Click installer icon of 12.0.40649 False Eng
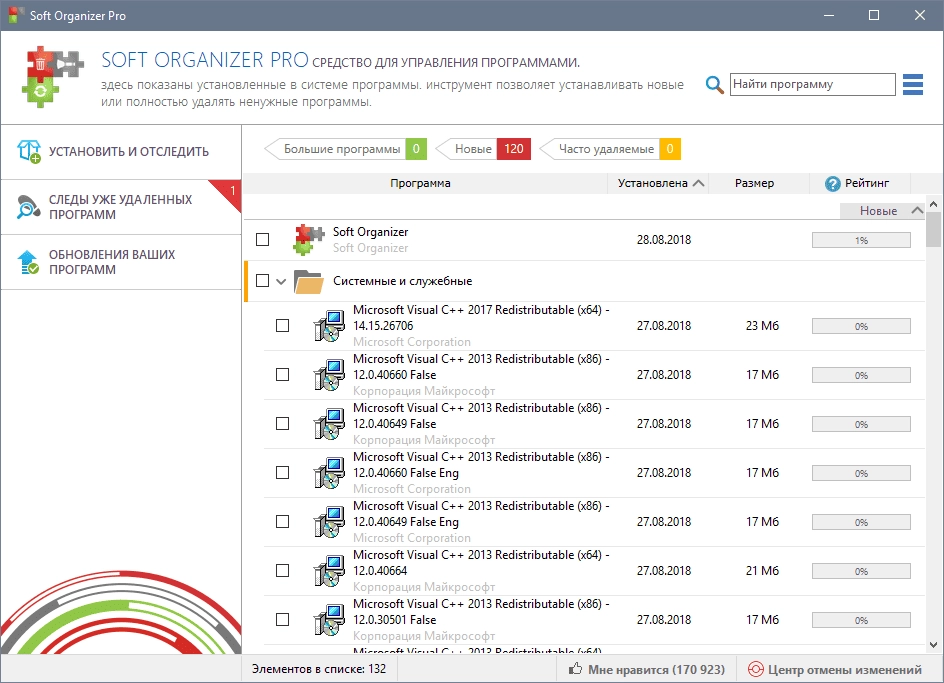This screenshot has width=944, height=683. [x=329, y=522]
